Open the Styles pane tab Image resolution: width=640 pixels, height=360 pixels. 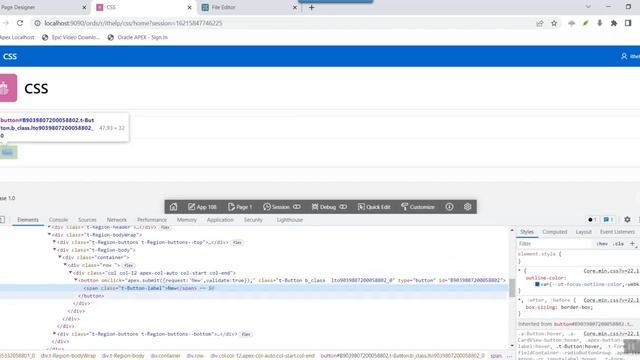(527, 232)
